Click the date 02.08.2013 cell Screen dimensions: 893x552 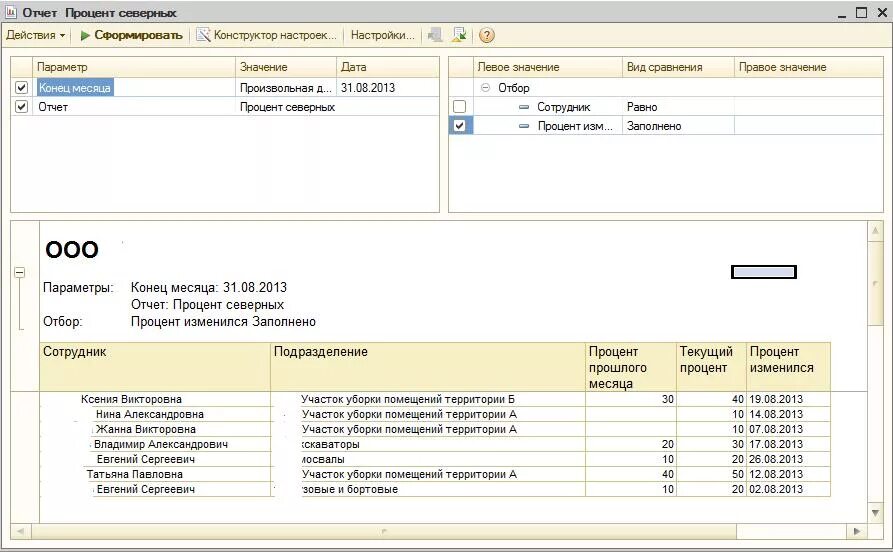(x=788, y=489)
